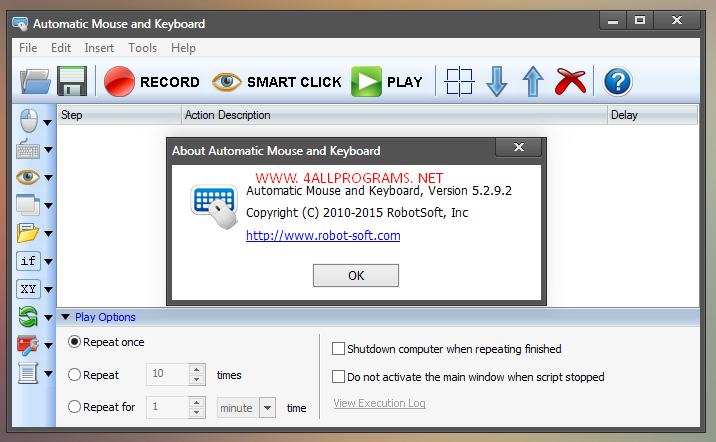Click the Play Options heading text
The height and width of the screenshot is (442, 716).
[x=105, y=317]
